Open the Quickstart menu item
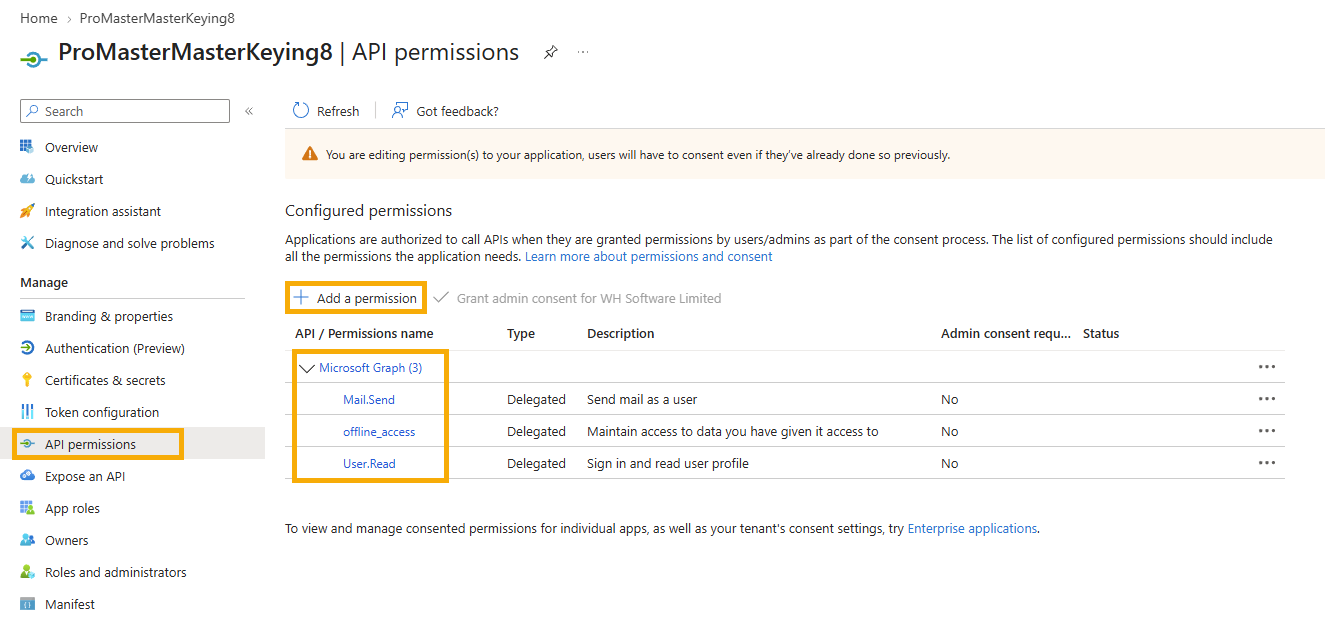 tap(74, 179)
